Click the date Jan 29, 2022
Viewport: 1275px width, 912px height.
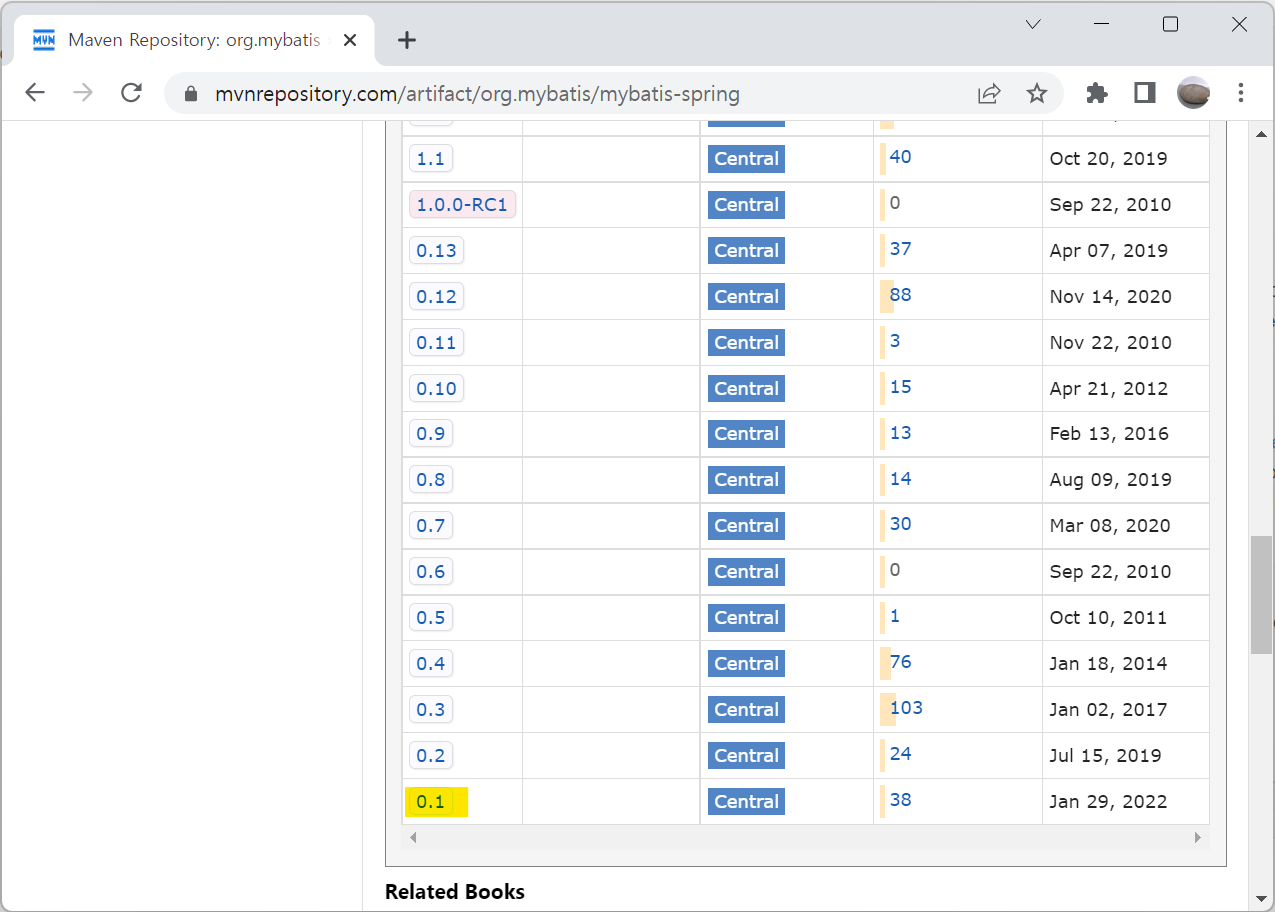1108,802
